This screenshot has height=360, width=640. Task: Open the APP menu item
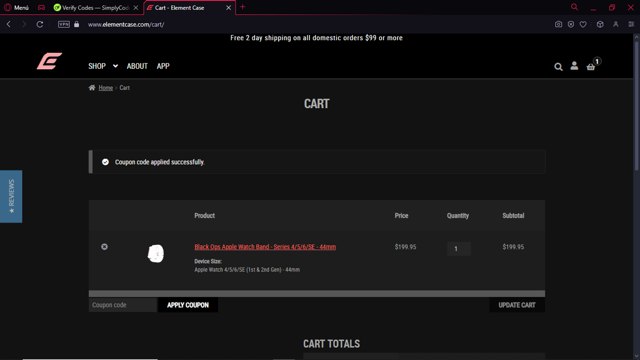(163, 66)
